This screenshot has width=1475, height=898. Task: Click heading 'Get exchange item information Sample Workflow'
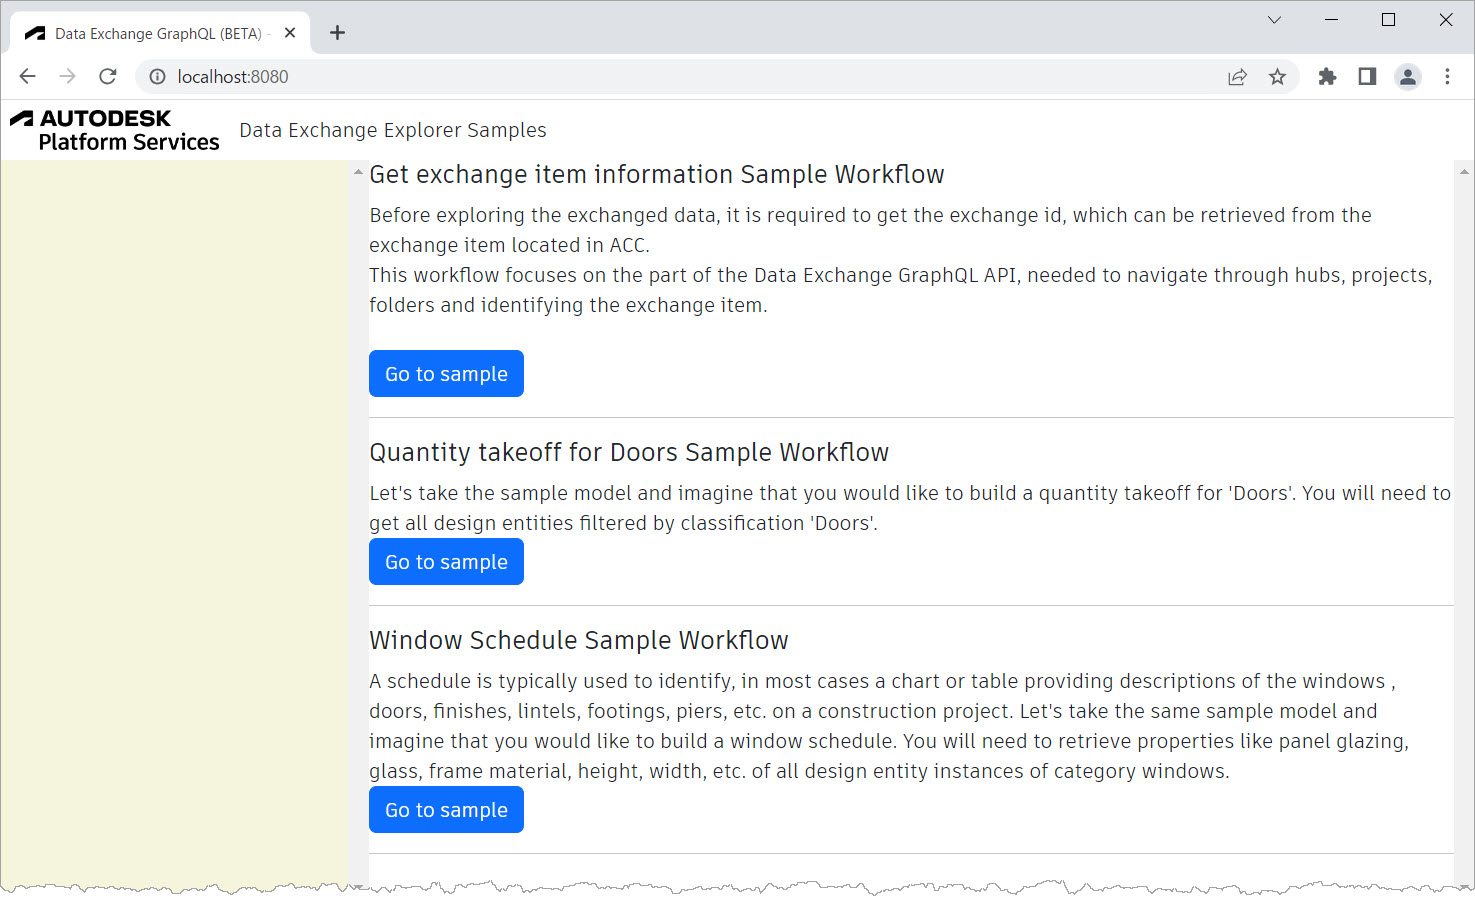click(657, 175)
